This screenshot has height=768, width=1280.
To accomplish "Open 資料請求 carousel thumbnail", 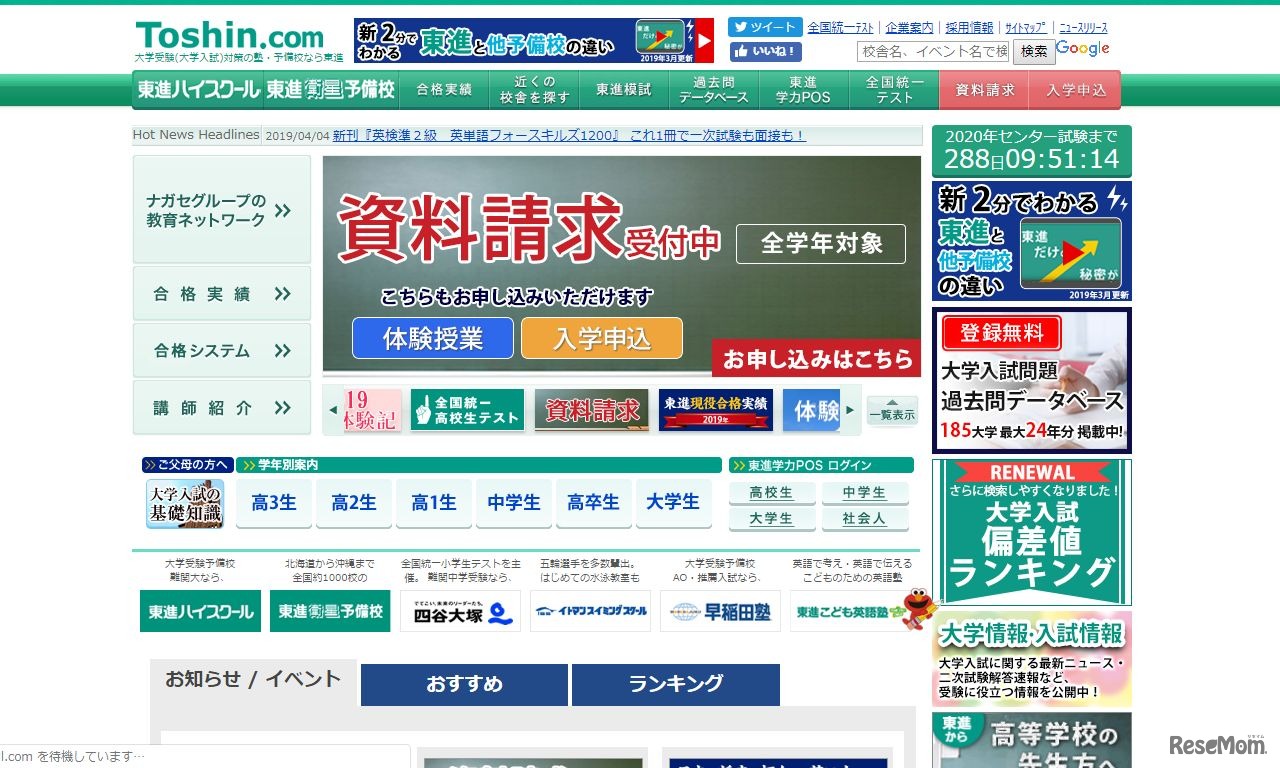I will click(x=591, y=410).
